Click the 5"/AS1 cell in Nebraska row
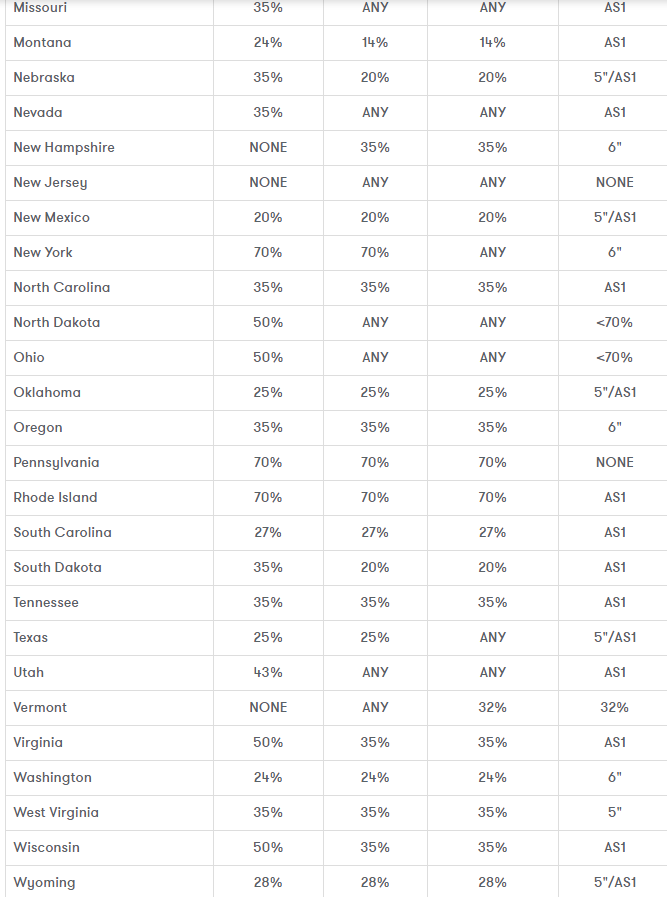This screenshot has width=667, height=897. tap(615, 78)
